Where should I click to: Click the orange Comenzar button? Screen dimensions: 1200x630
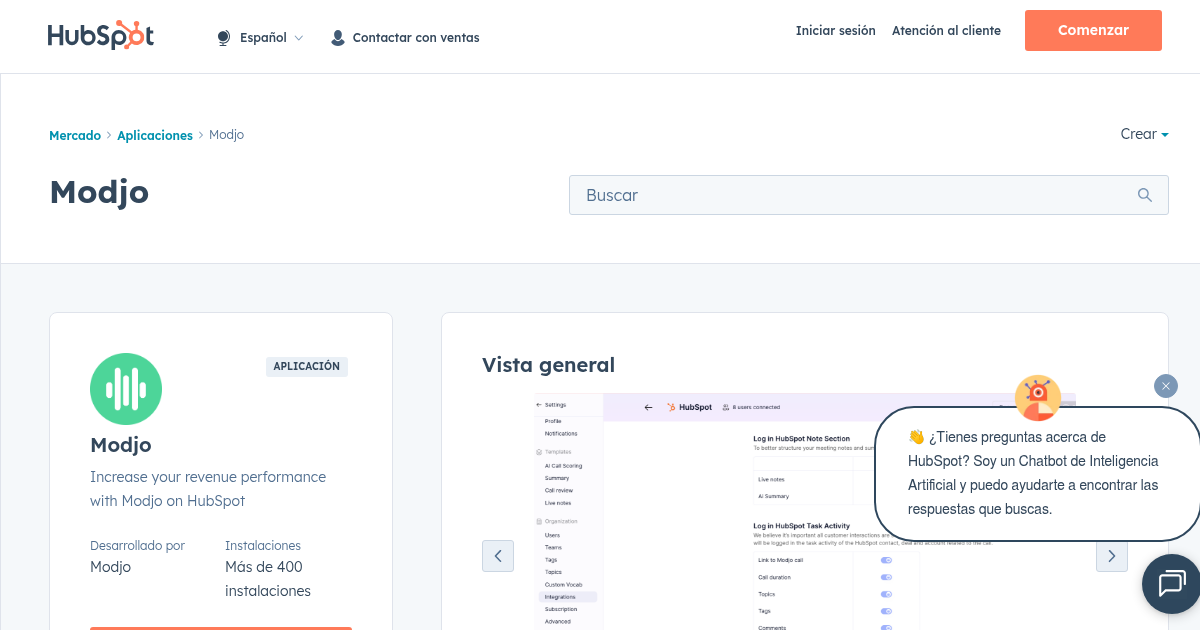pyautogui.click(x=1093, y=30)
